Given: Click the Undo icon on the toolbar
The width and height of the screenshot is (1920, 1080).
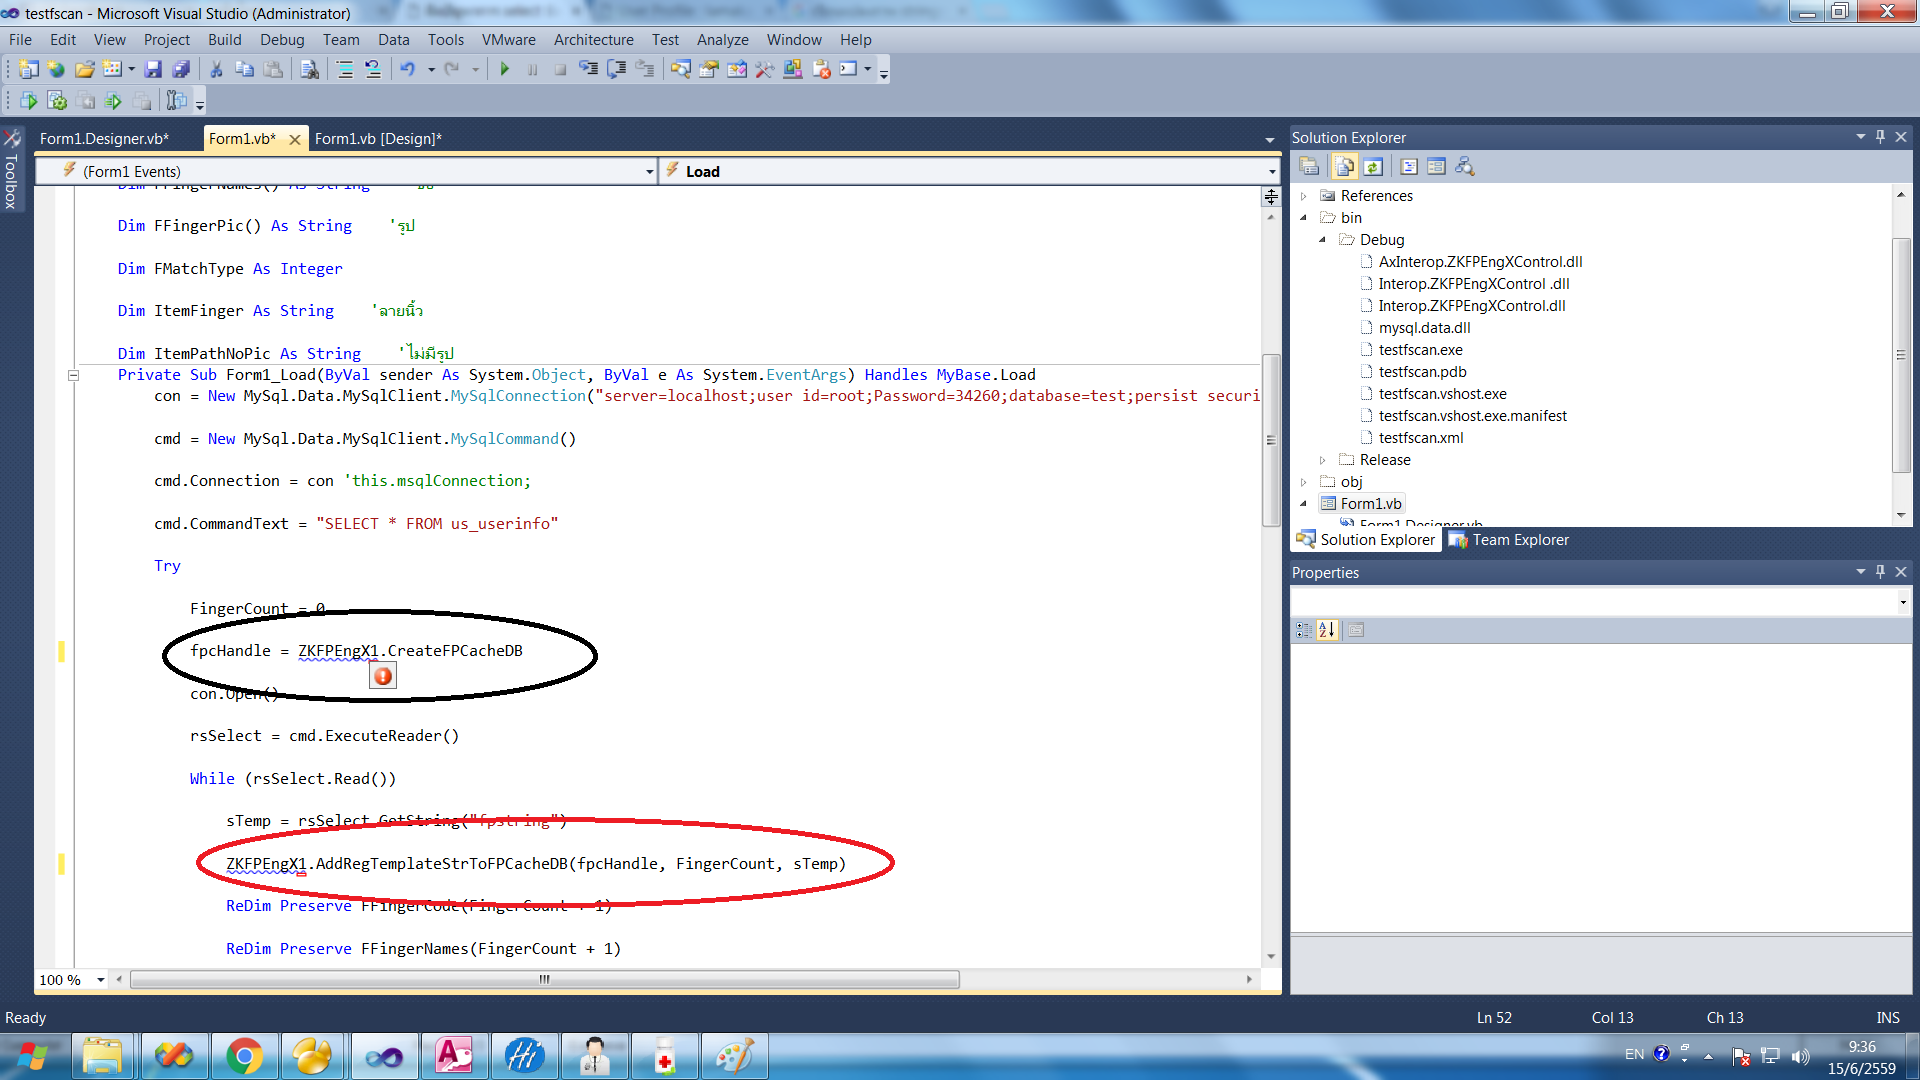Looking at the screenshot, I should (x=407, y=69).
